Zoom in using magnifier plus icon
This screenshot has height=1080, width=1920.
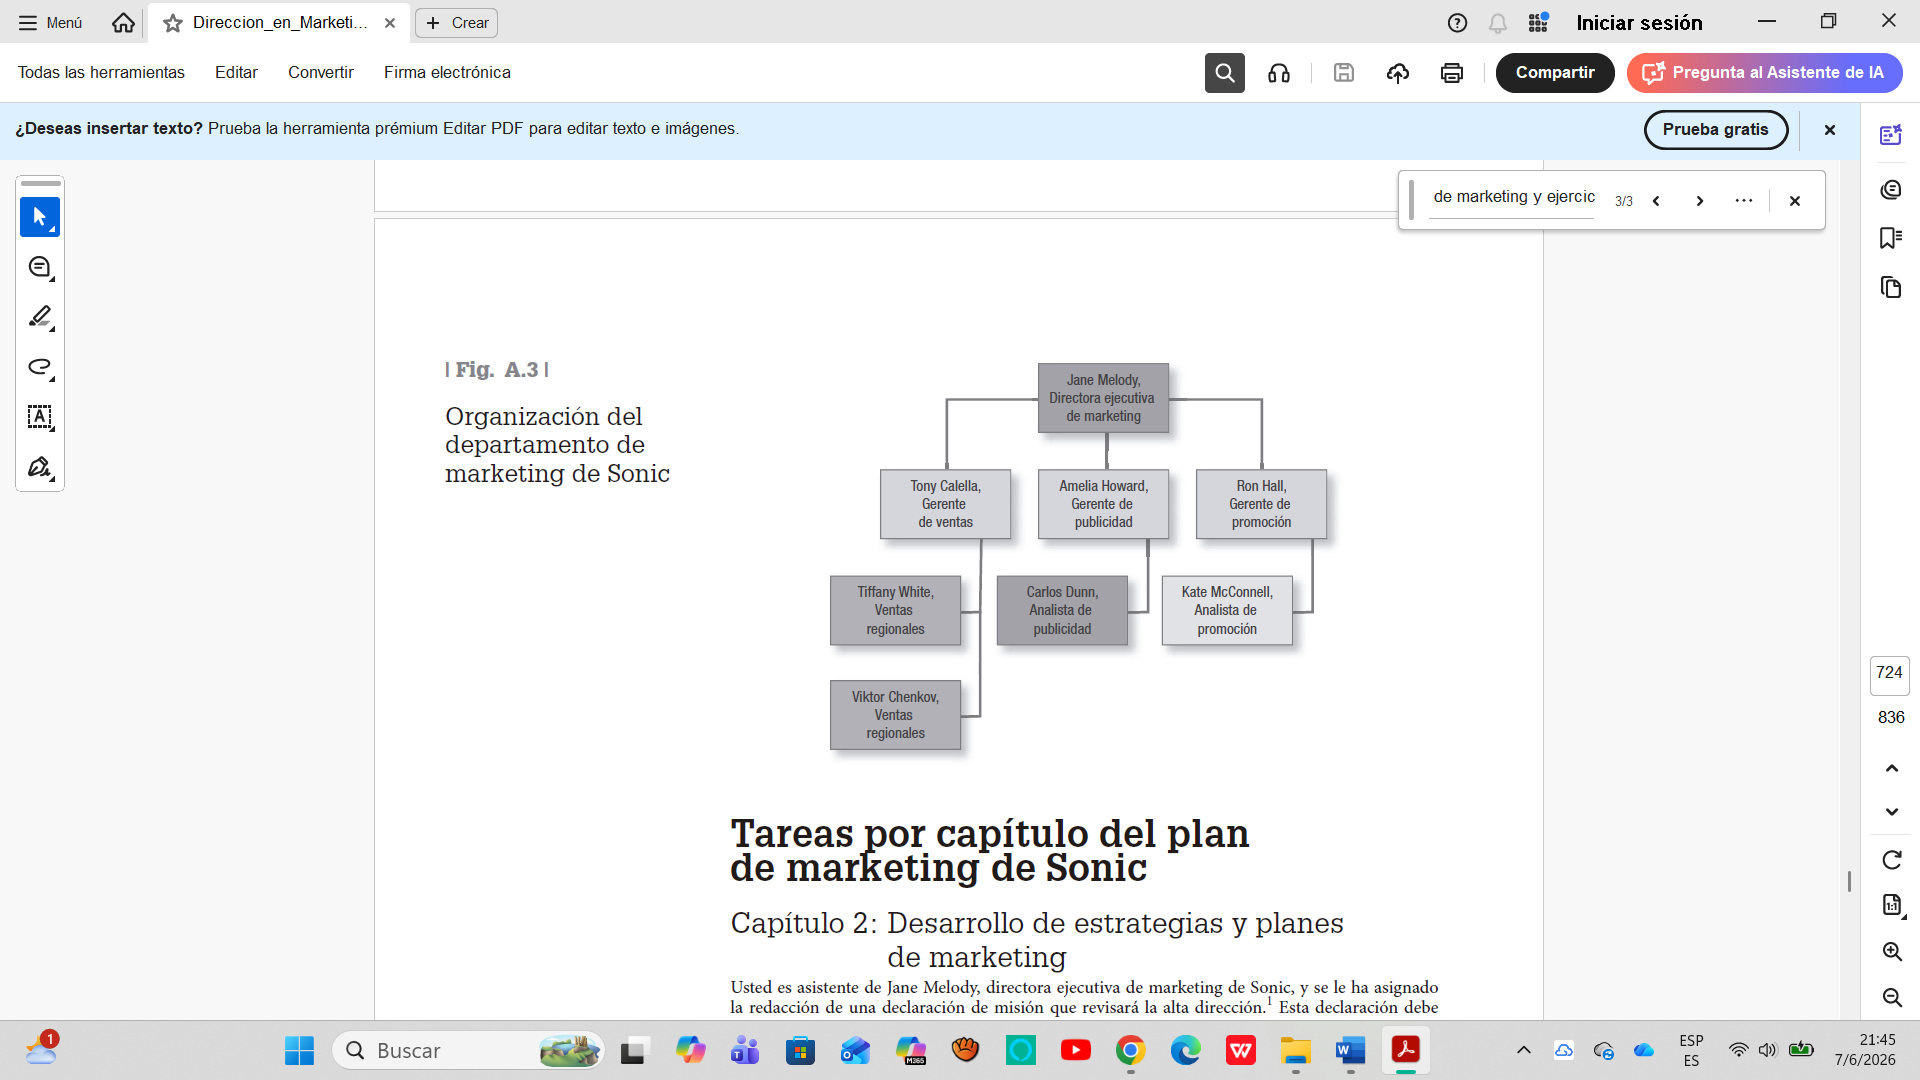[1892, 952]
